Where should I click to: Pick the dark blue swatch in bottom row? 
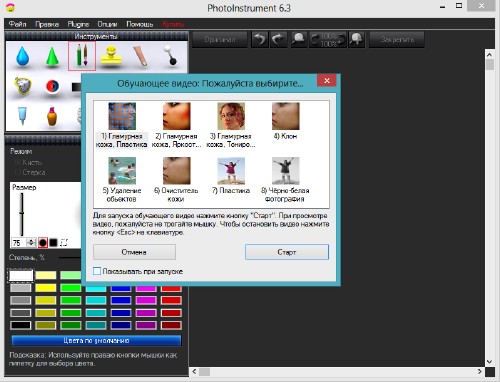pos(121,325)
